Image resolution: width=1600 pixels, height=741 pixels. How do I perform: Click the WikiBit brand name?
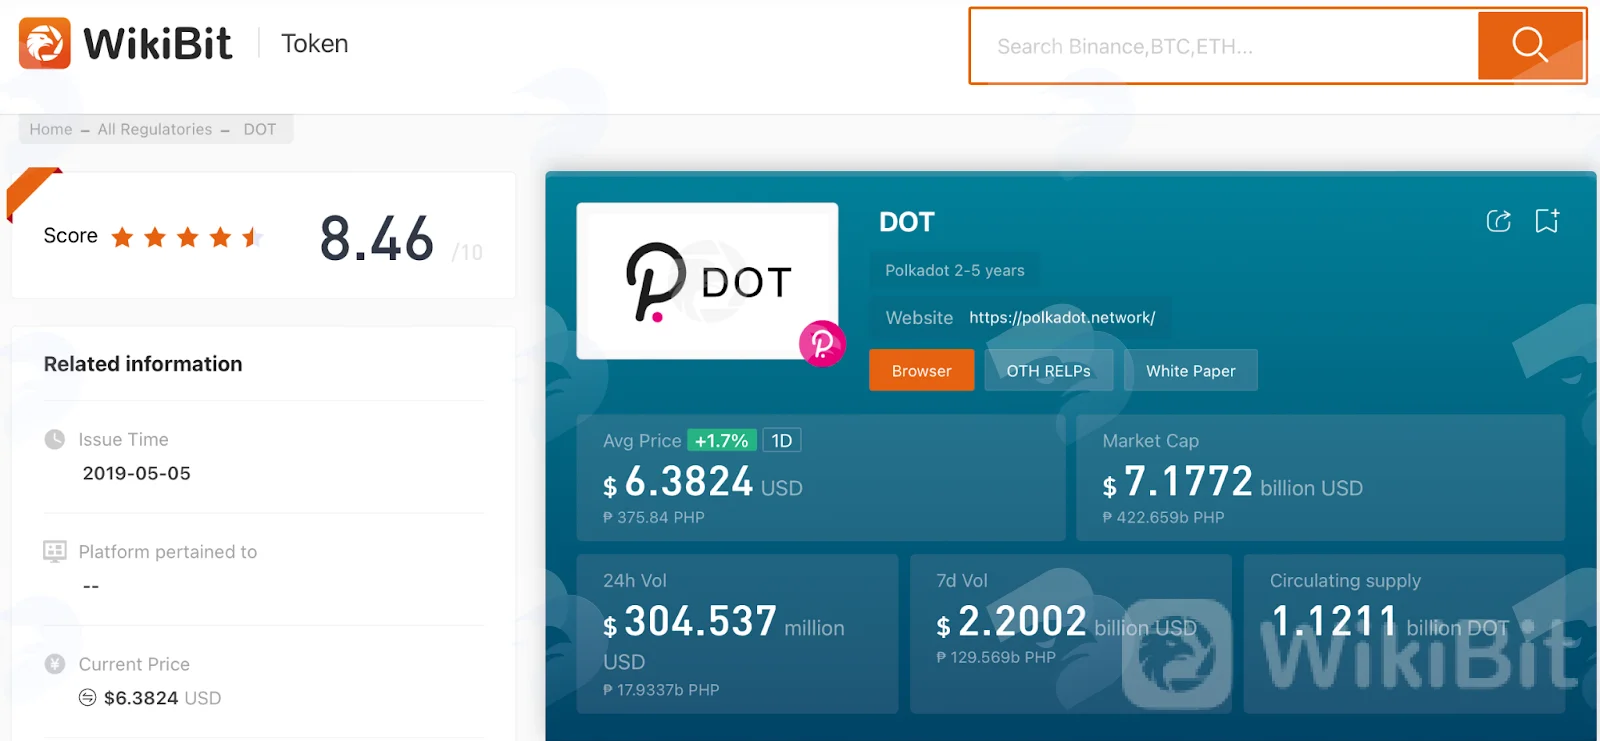point(158,43)
